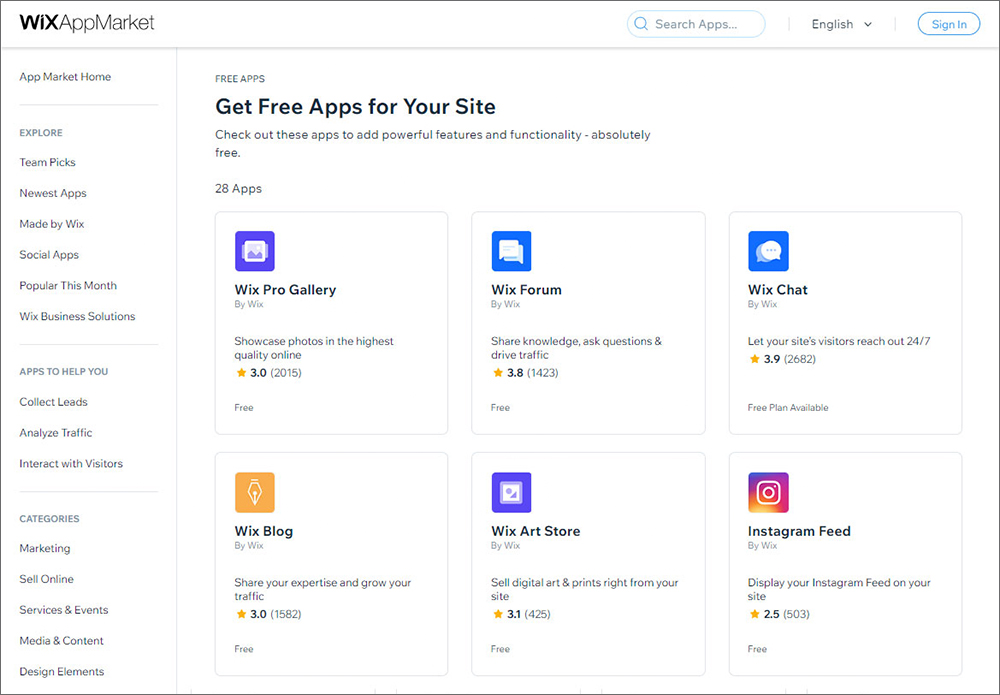The height and width of the screenshot is (695, 1000).
Task: Open Popular This Month list
Action: 68,286
